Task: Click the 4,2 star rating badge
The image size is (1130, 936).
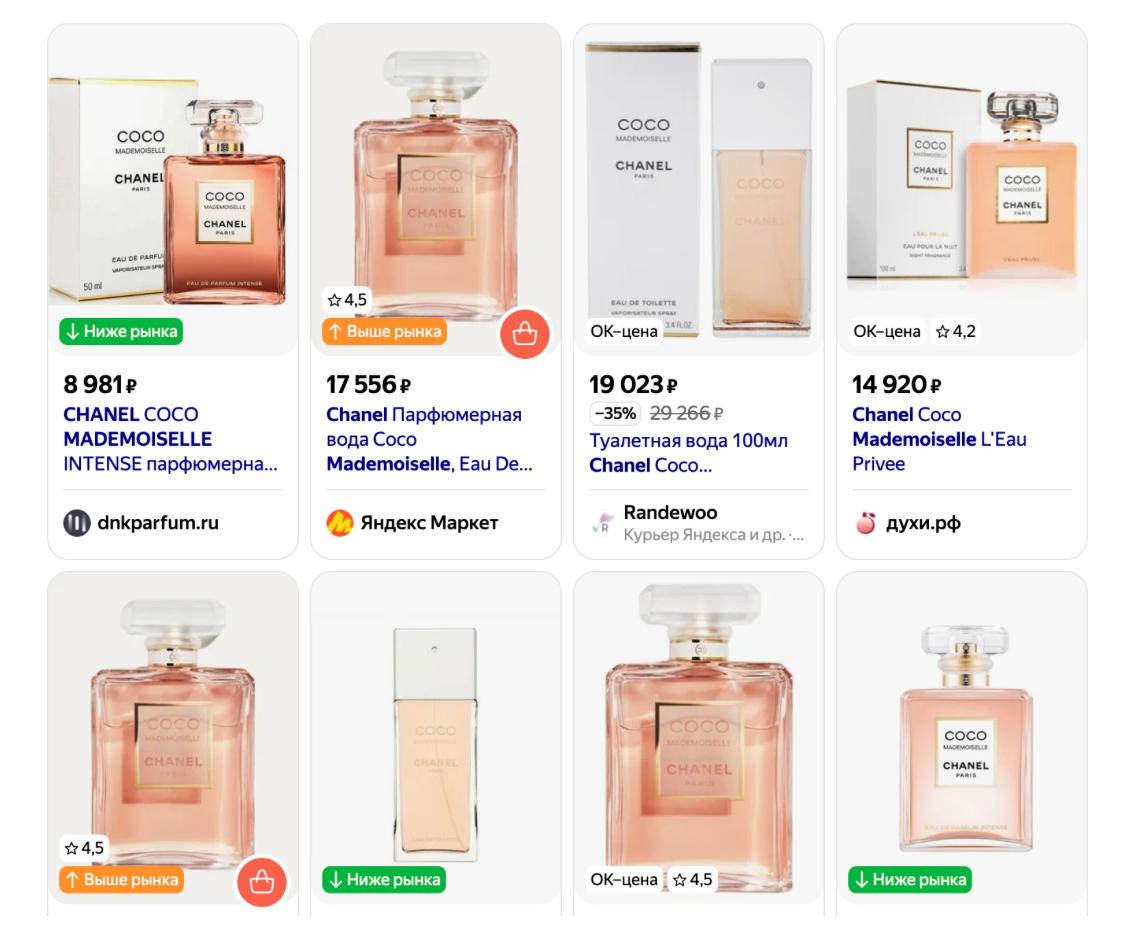Action: (x=955, y=331)
